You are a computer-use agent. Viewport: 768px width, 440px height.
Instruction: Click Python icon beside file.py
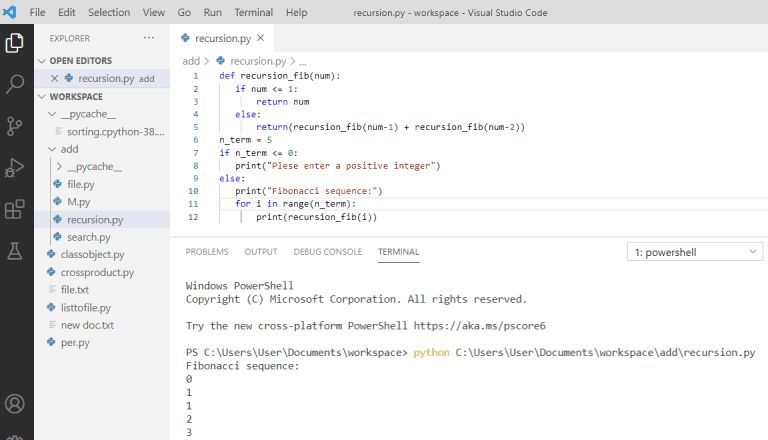[x=58, y=184]
